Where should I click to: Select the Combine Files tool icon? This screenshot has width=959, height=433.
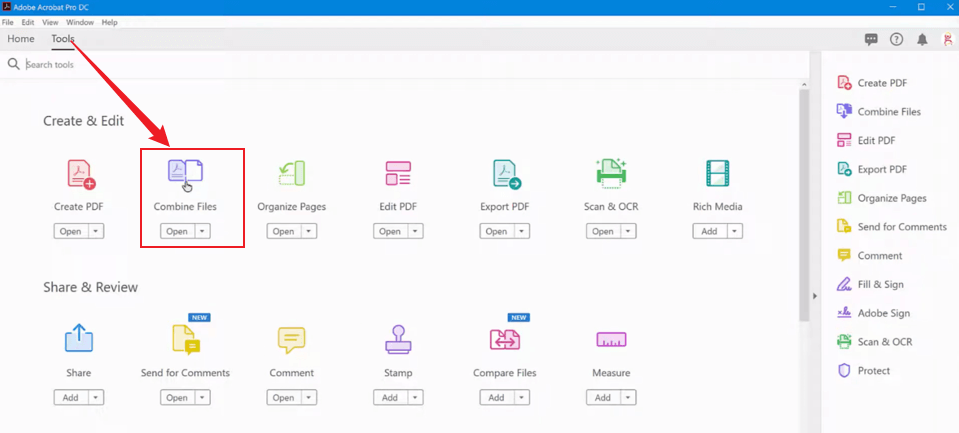[185, 171]
